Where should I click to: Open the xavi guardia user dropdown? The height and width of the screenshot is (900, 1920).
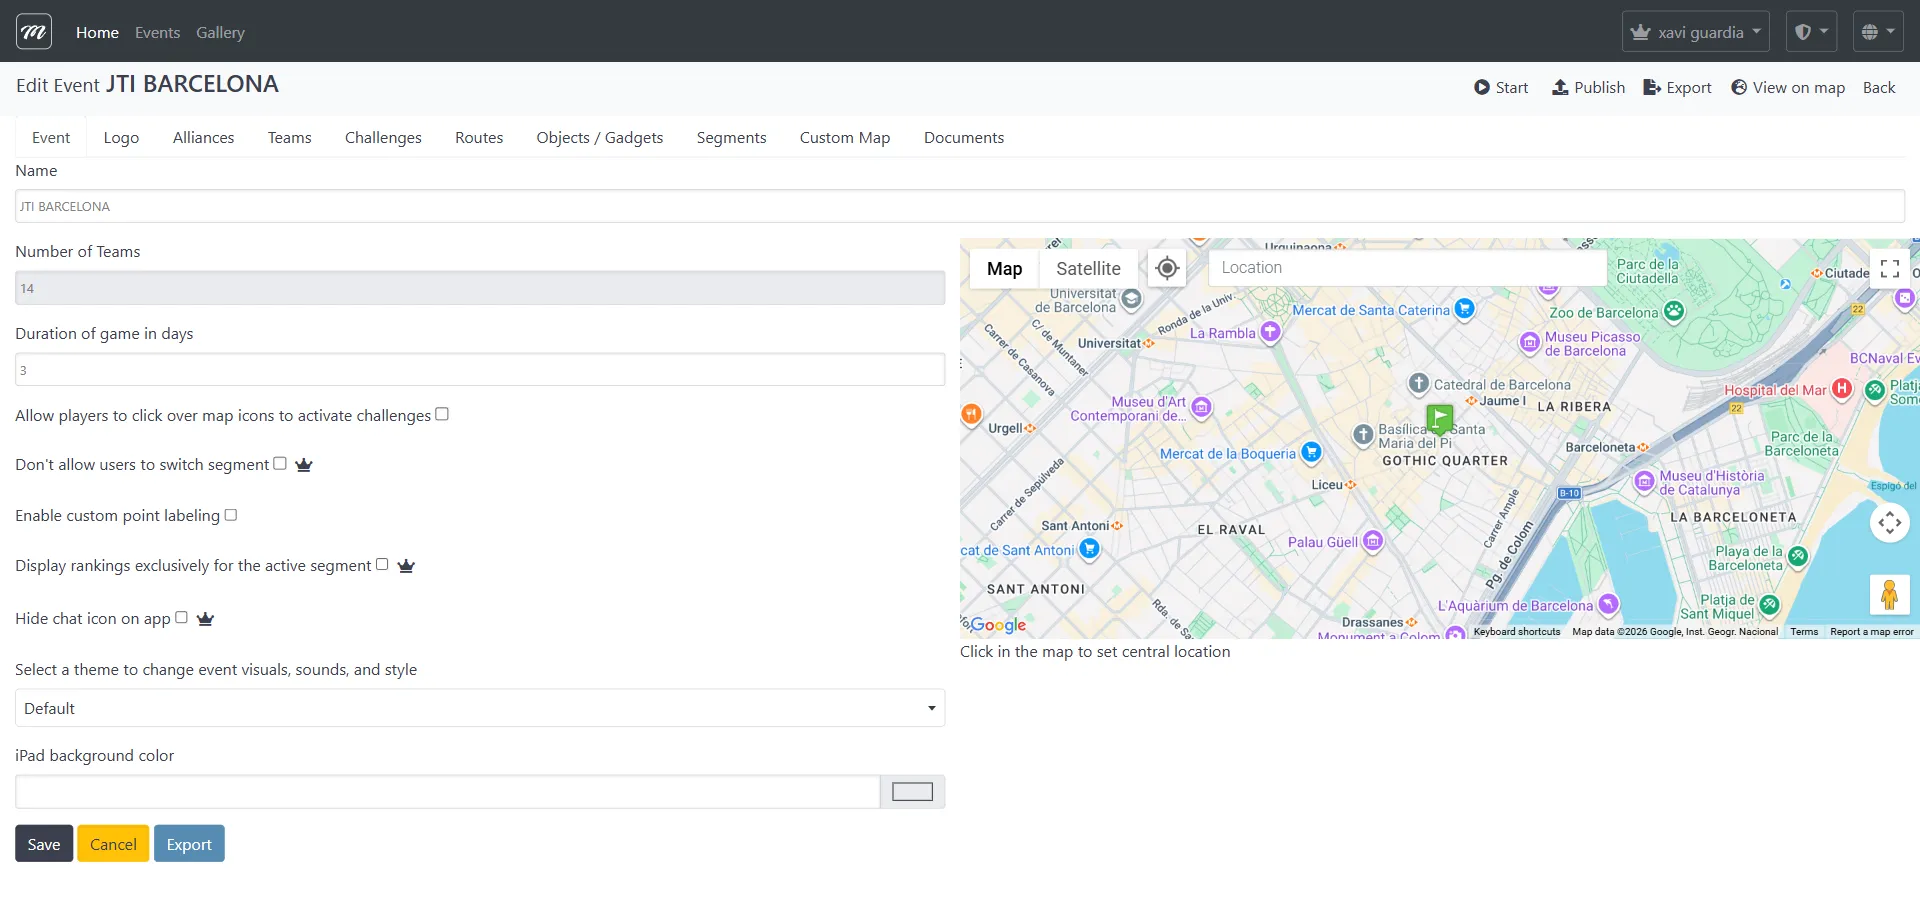[x=1695, y=32]
